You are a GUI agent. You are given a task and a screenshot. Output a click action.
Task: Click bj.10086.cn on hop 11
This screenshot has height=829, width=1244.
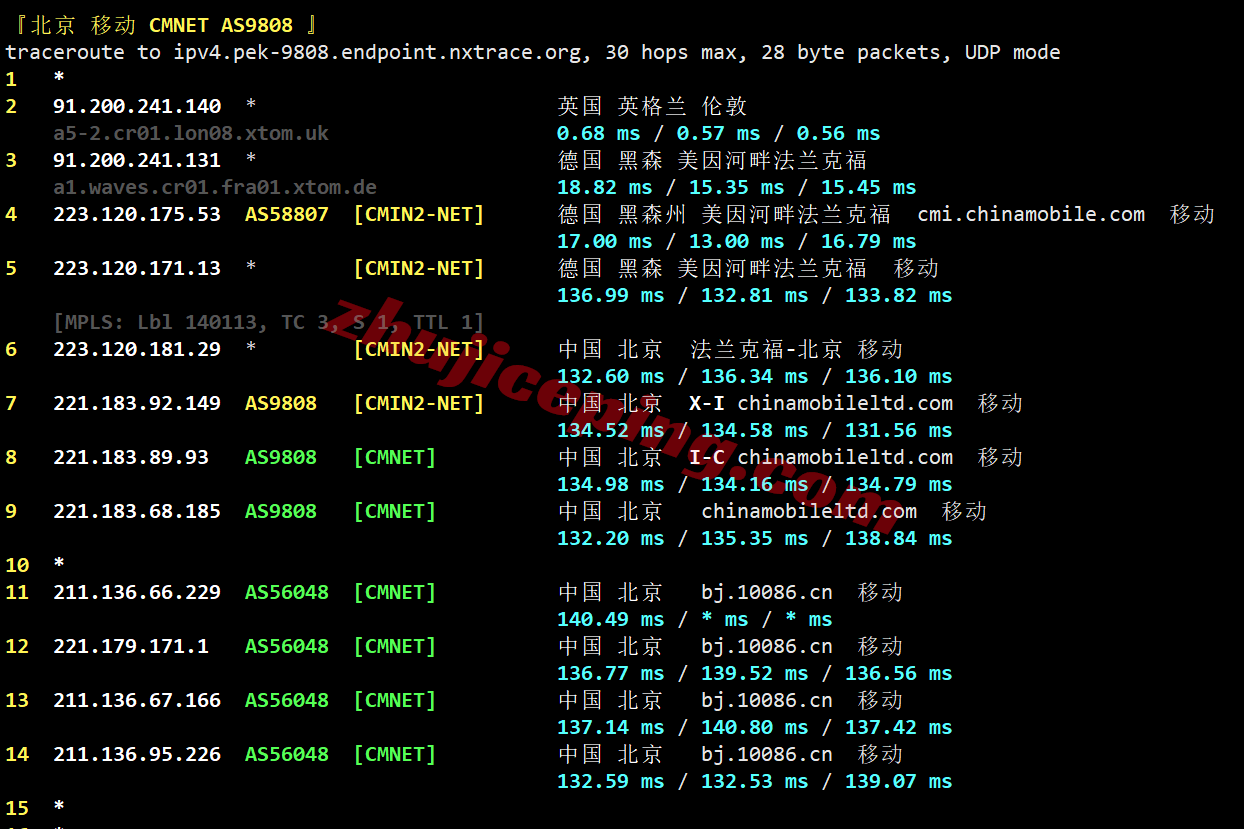[x=767, y=592]
